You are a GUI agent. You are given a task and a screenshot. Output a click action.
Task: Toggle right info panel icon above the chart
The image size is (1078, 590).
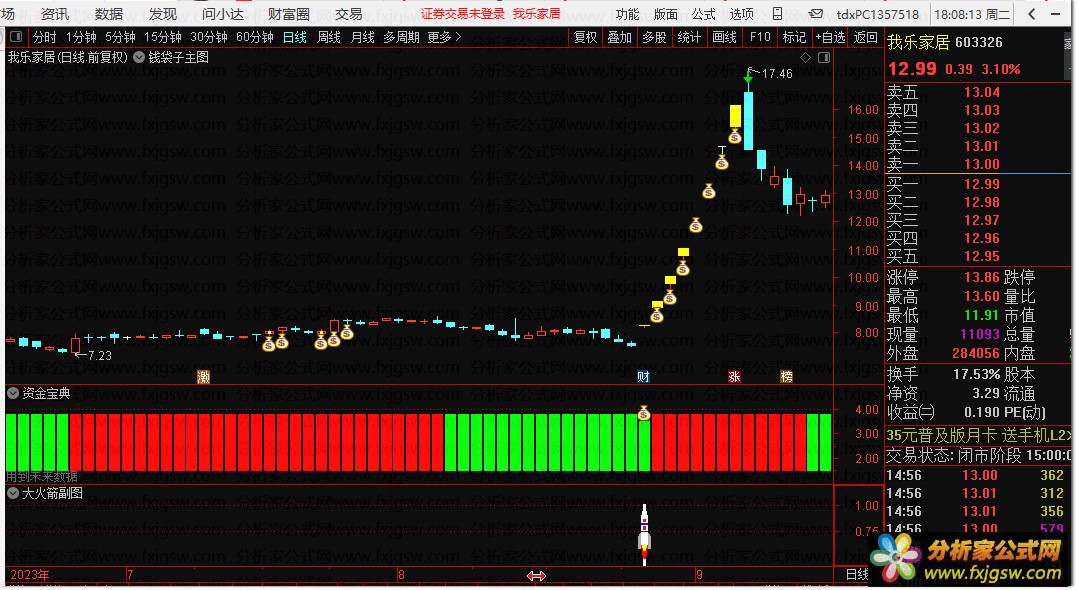[824, 58]
